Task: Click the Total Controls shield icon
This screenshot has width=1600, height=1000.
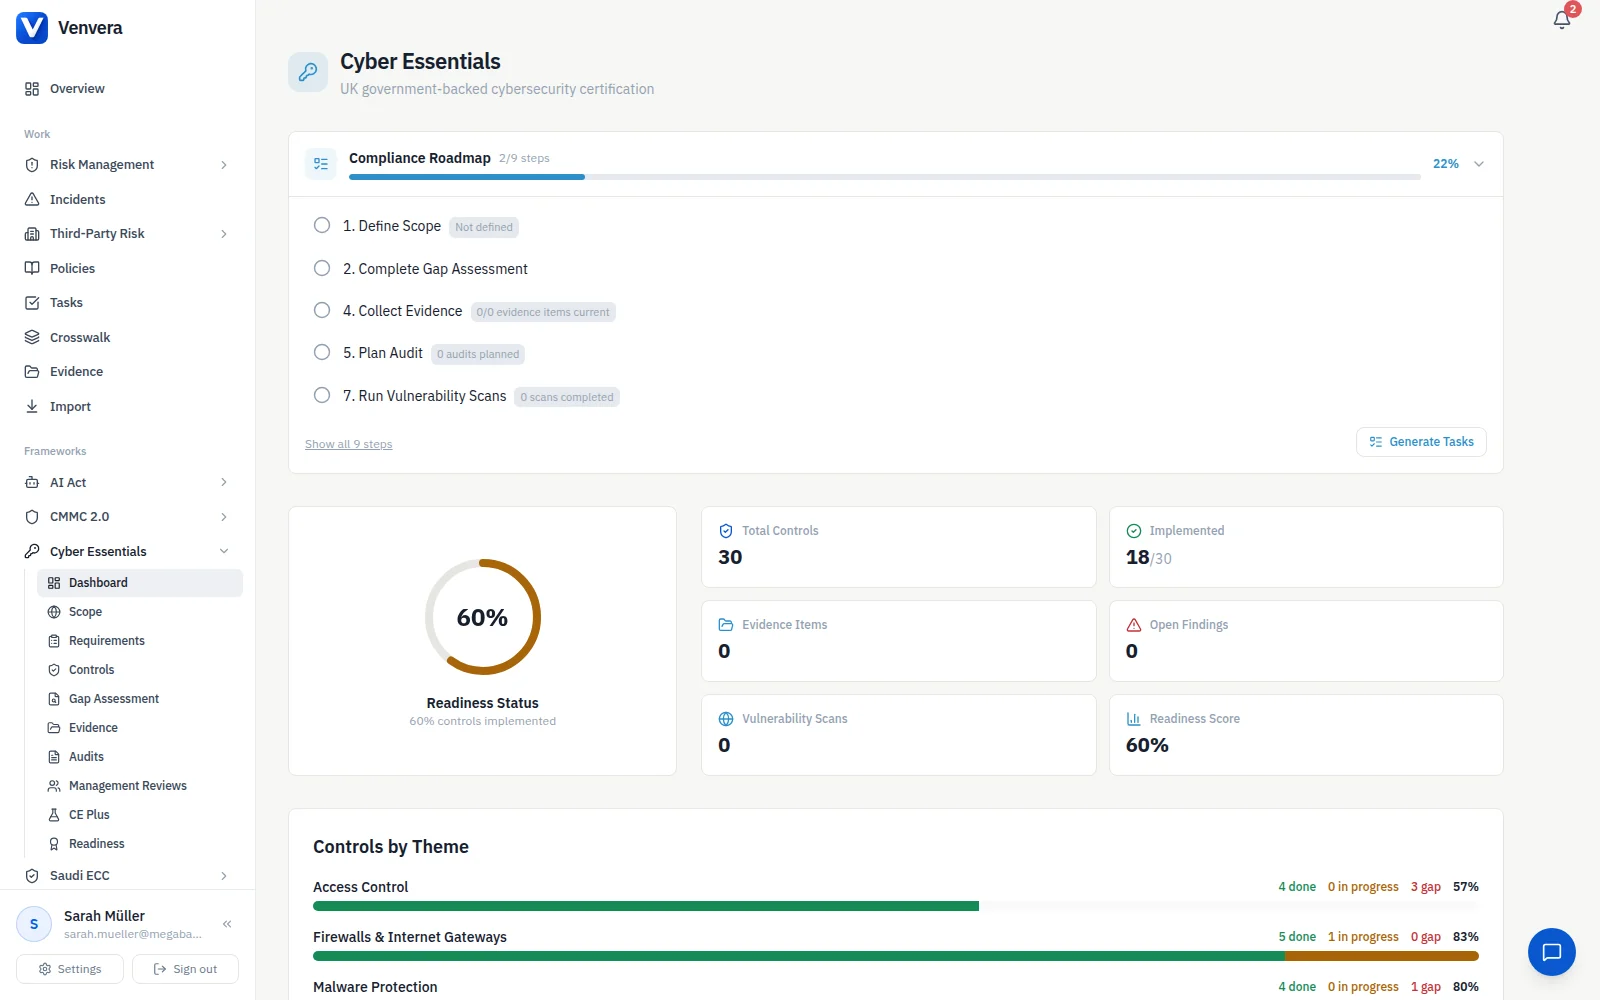Action: [x=726, y=531]
